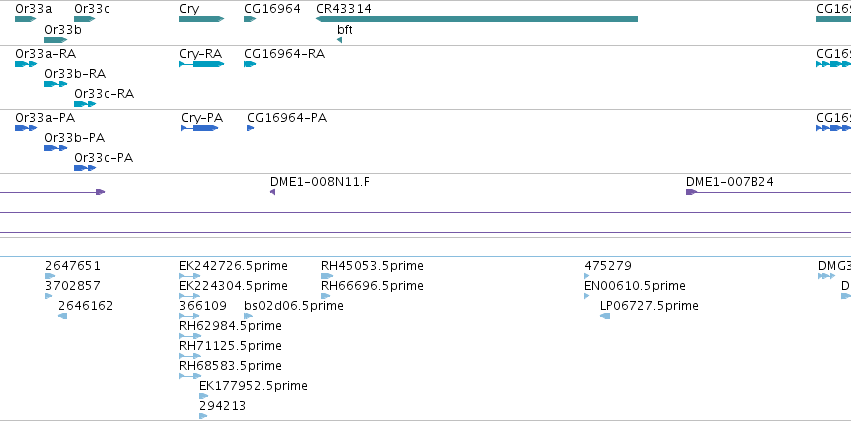The image size is (851, 421).
Task: Click the Cry-RA transcript glyph
Action: 201,64
